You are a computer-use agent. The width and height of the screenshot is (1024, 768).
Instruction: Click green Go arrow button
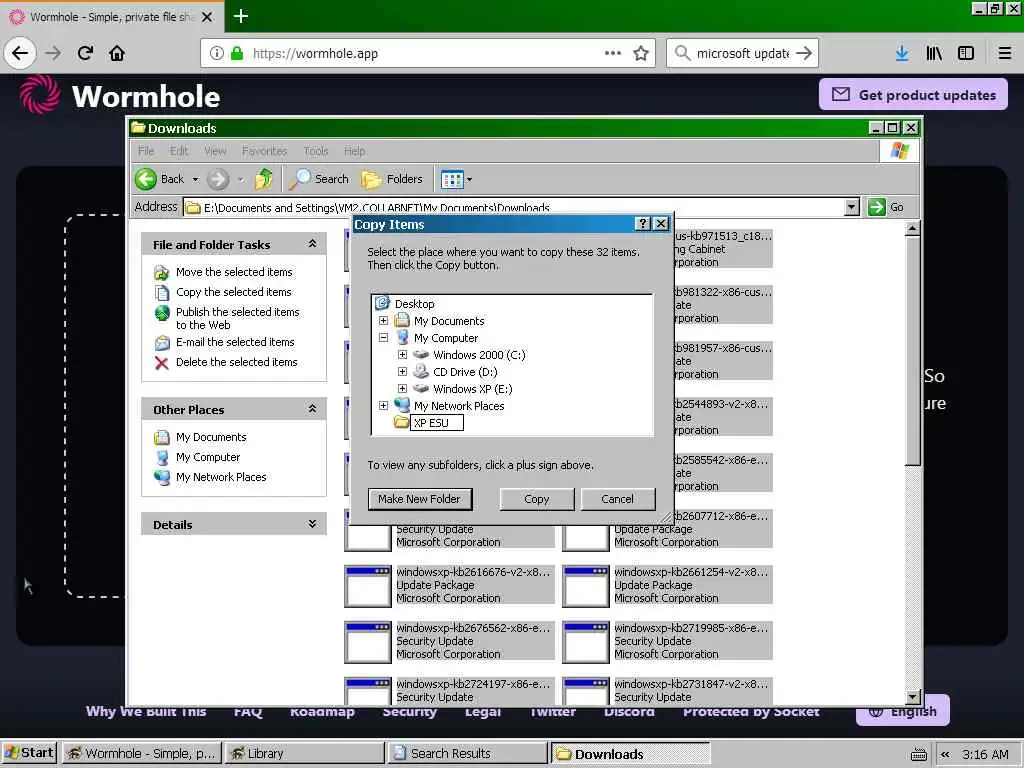(876, 207)
